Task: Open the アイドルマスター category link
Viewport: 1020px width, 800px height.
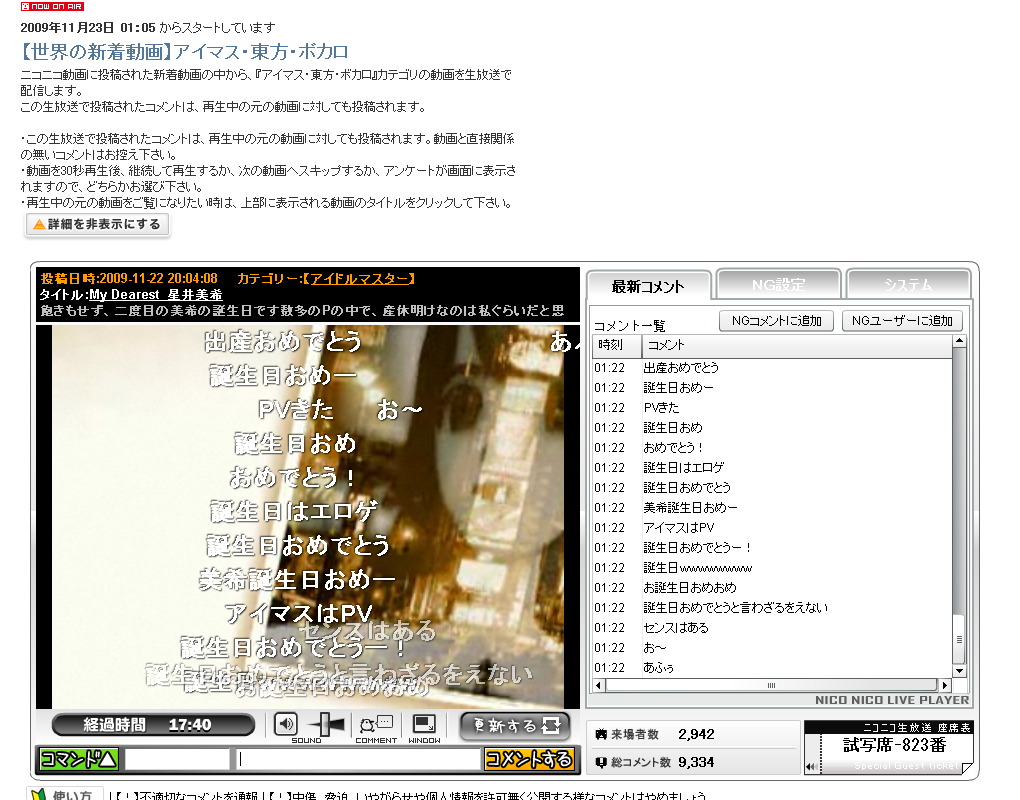Action: coord(359,278)
